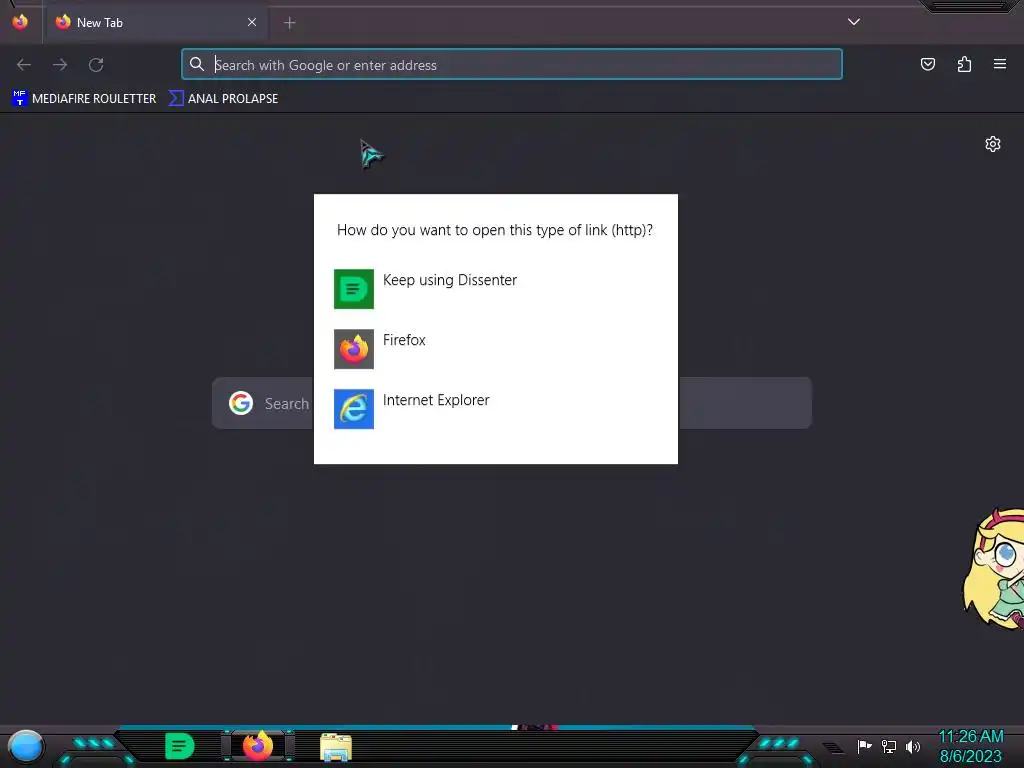Click the Firefox taskbar button
Image resolution: width=1024 pixels, height=768 pixels.
pyautogui.click(x=257, y=746)
